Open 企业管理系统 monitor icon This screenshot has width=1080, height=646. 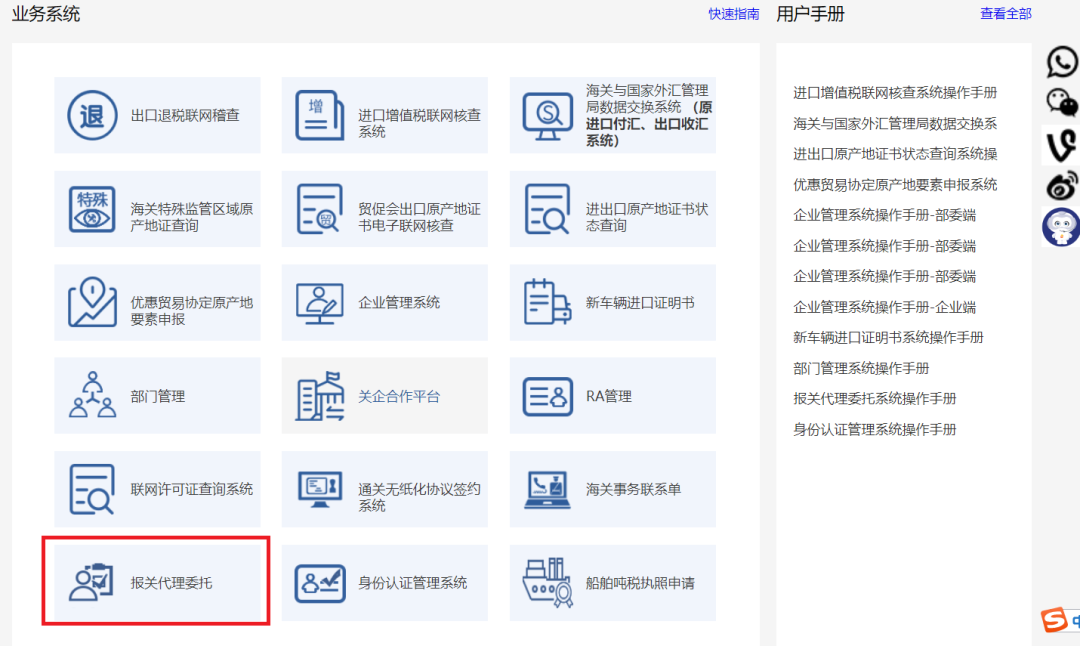(319, 302)
